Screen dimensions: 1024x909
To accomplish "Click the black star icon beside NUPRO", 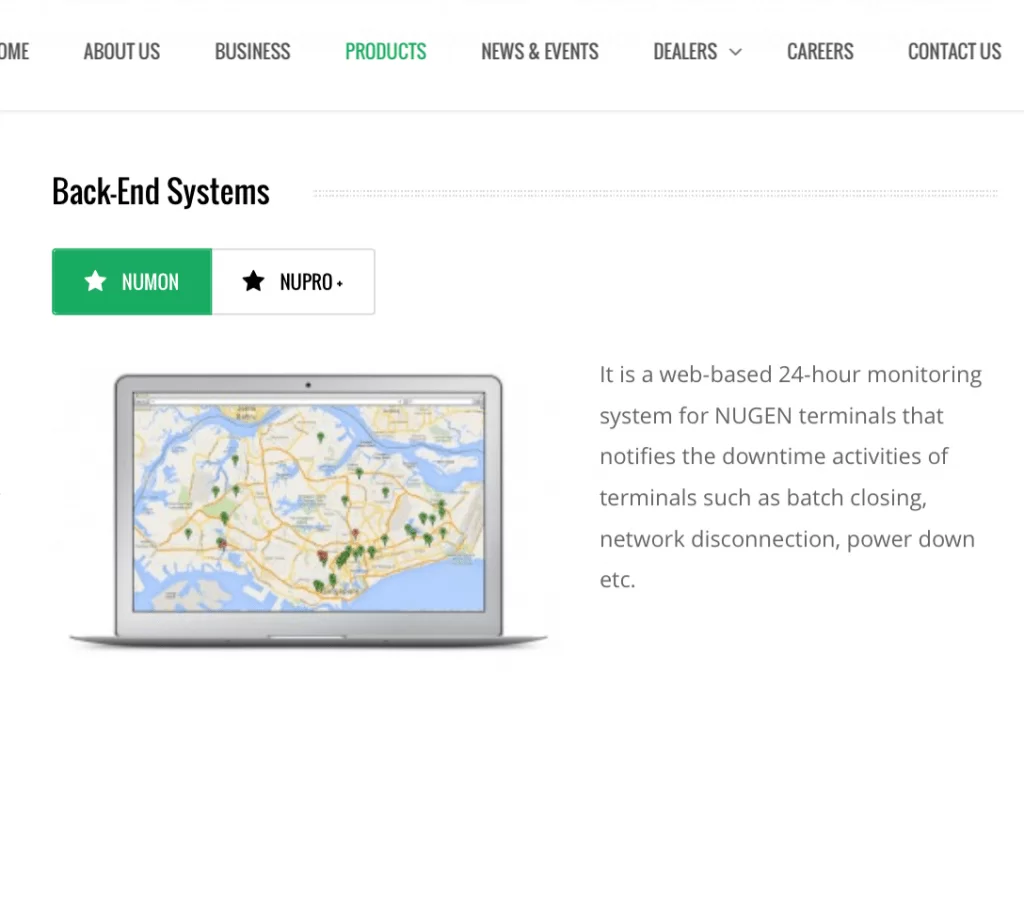I will coord(253,281).
